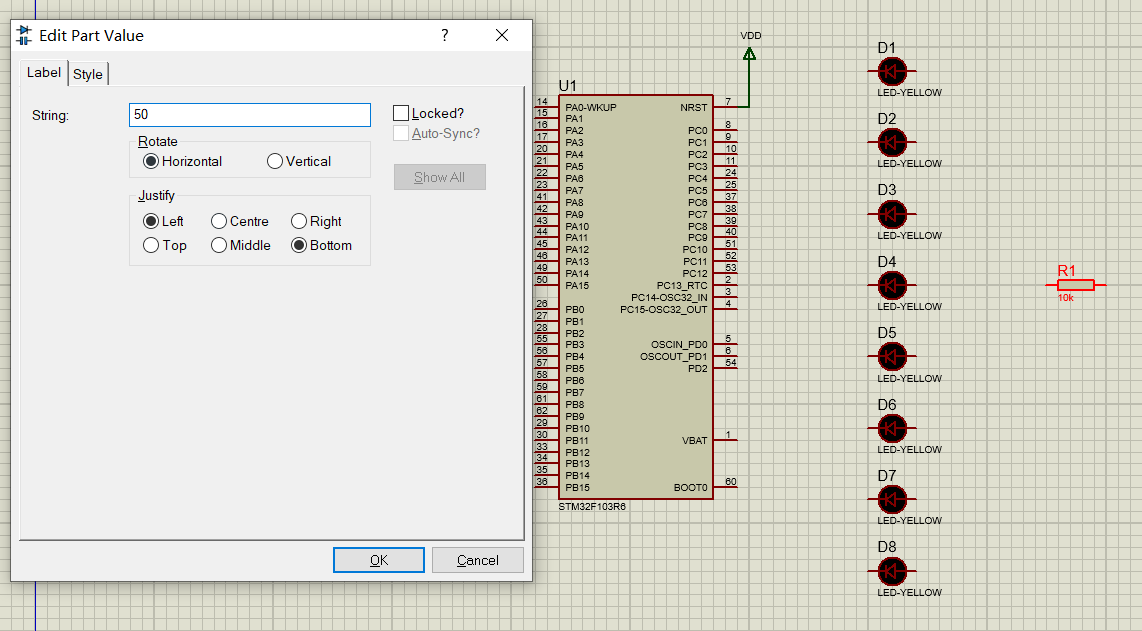Select the D6 yellow LED symbol
This screenshot has height=631, width=1142.
(892, 428)
